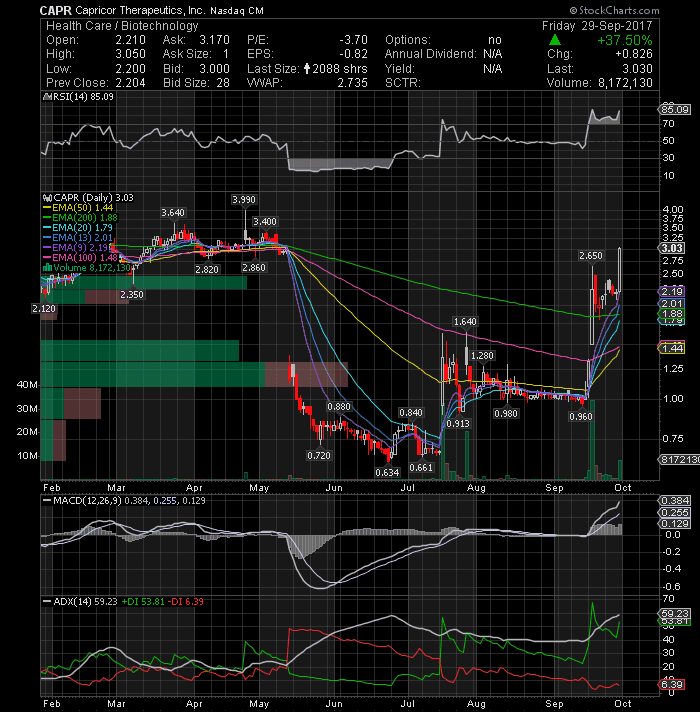
Task: Click the Friday 29-Sep-2017 date
Action: click(597, 26)
